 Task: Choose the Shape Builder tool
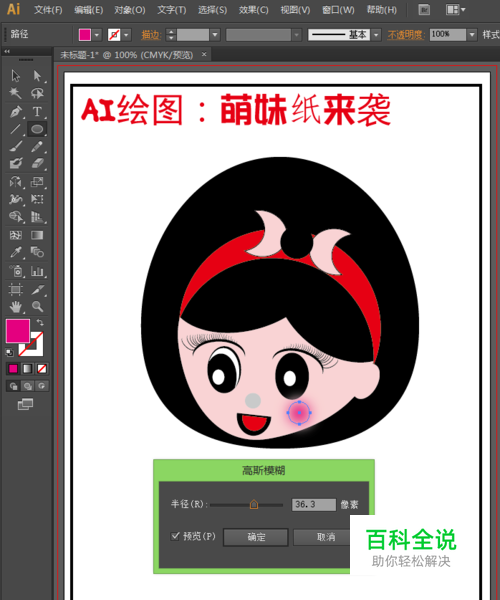coord(15,217)
